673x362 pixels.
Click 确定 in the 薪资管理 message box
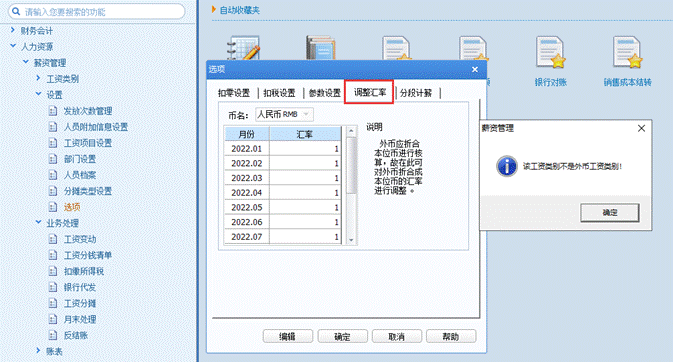tap(610, 213)
